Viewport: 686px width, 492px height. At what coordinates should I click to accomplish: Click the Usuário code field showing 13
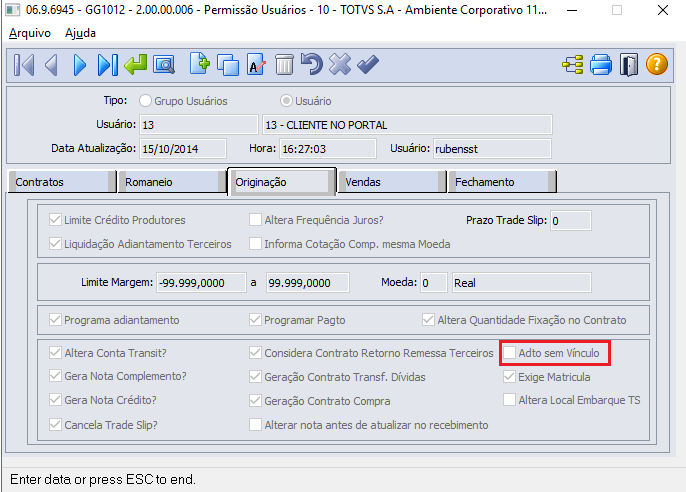coord(199,125)
